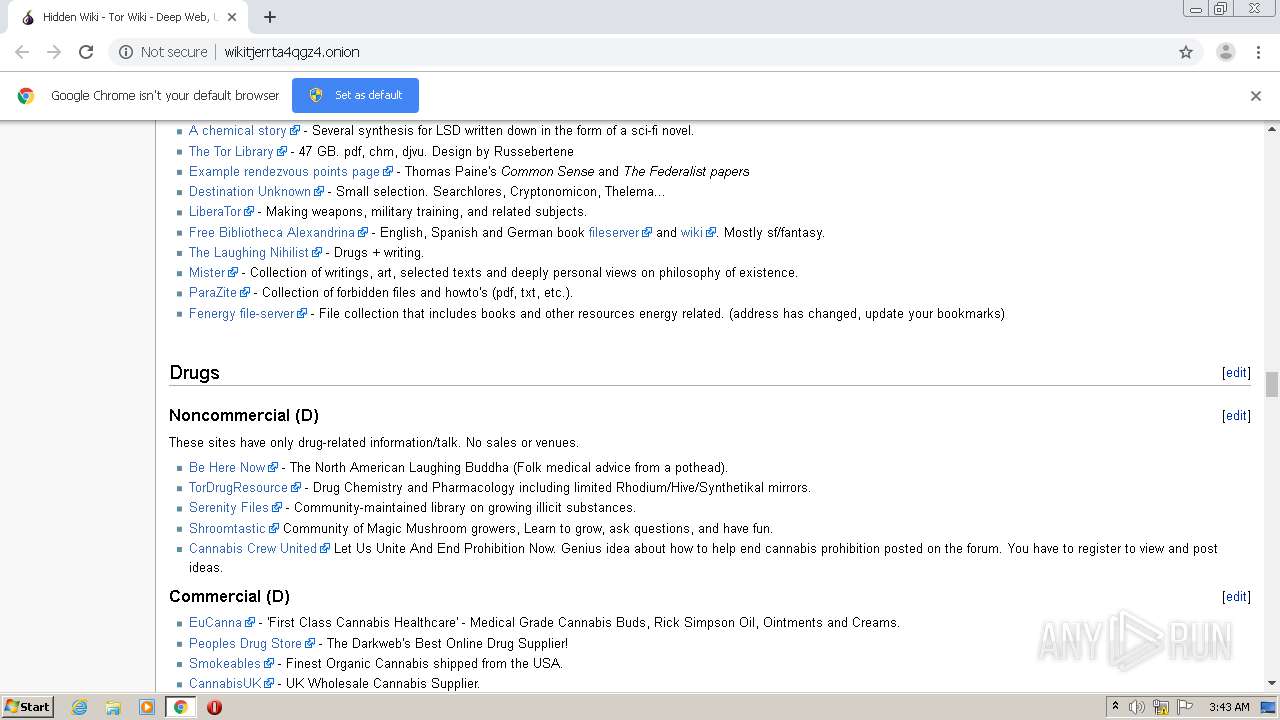Edit the Commercial (D) section
The width and height of the screenshot is (1280, 720).
[1236, 596]
